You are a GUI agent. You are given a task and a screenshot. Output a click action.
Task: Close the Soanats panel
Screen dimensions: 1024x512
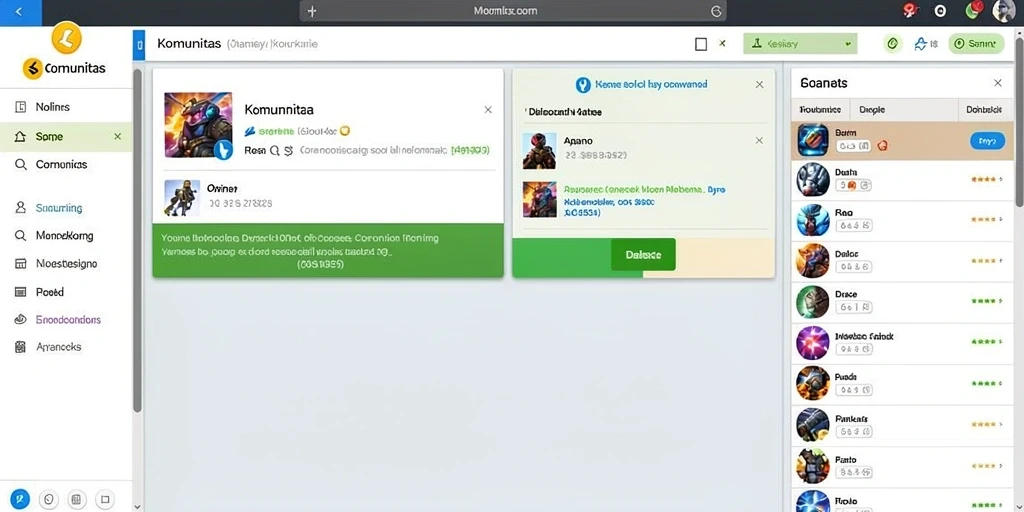998,83
